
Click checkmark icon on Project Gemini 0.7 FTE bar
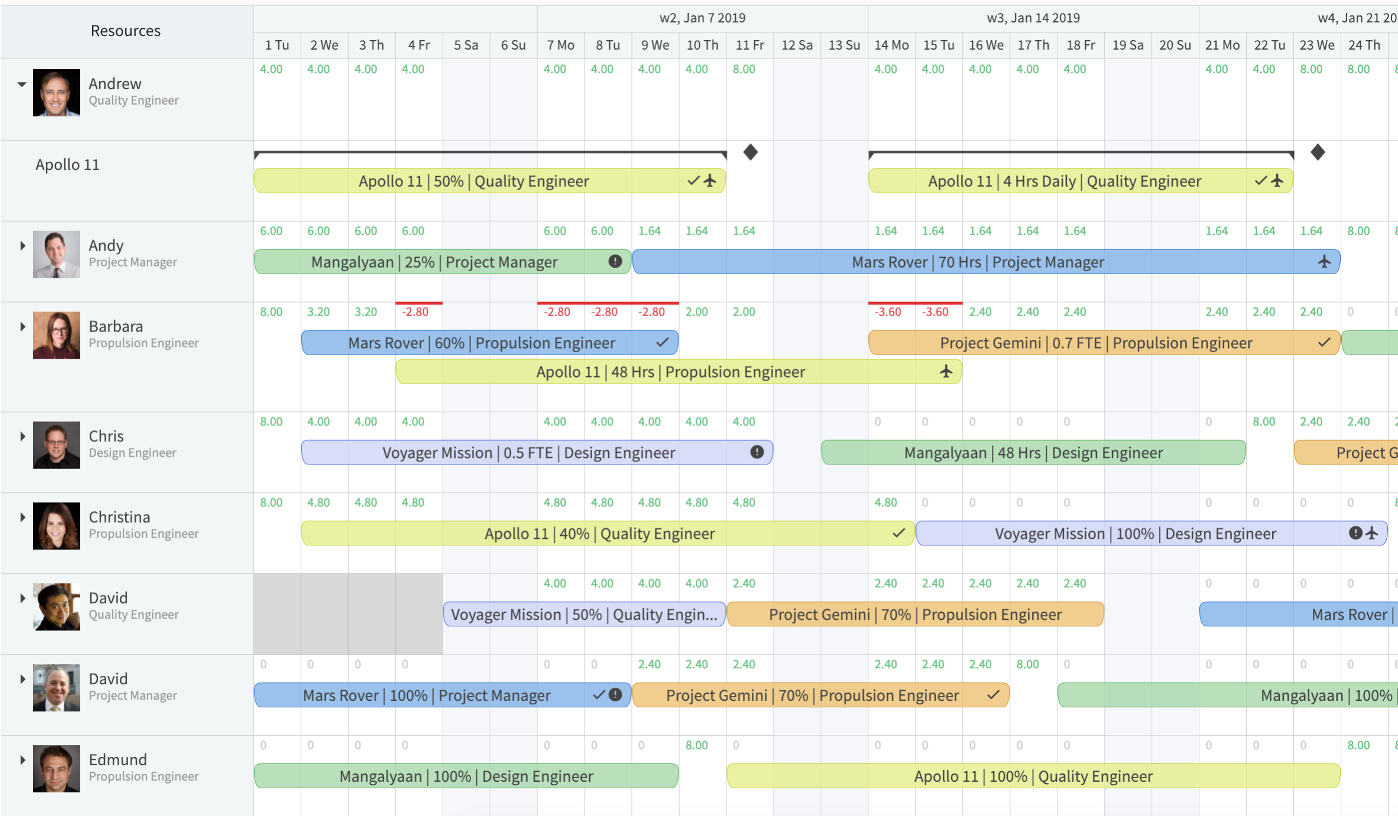tap(1325, 343)
